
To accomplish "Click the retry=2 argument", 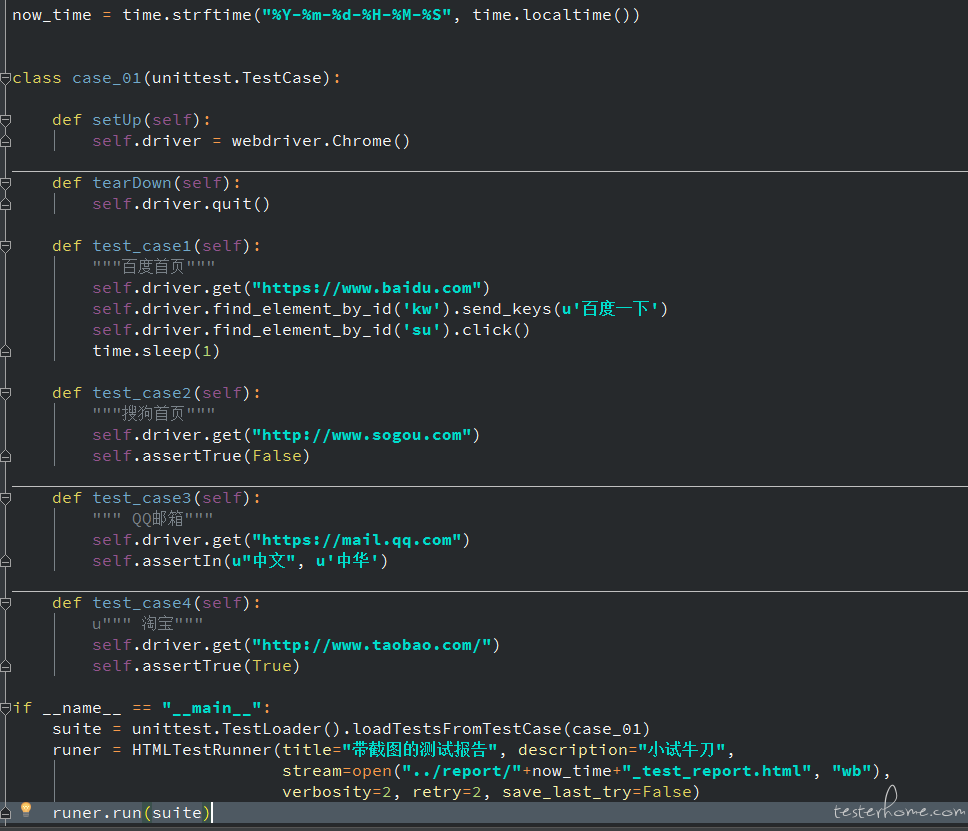I will pyautogui.click(x=447, y=792).
